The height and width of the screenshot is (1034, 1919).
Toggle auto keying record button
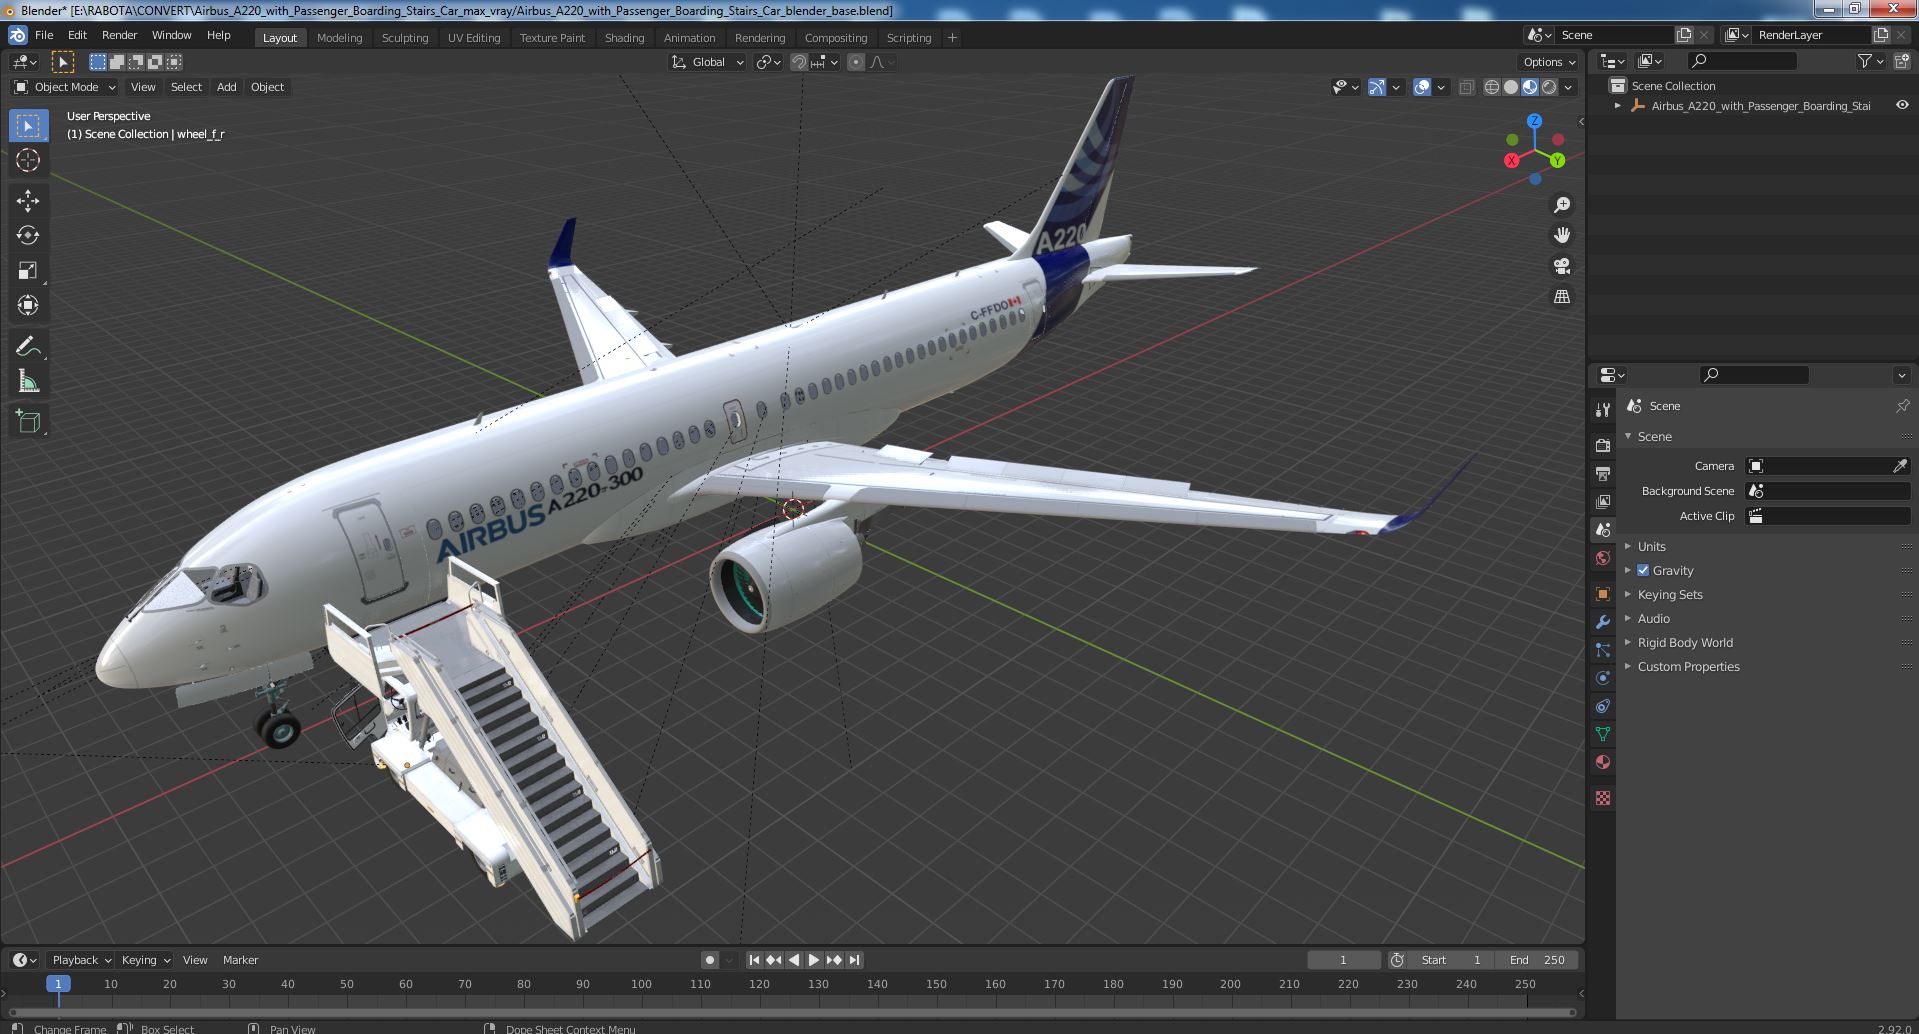[709, 960]
